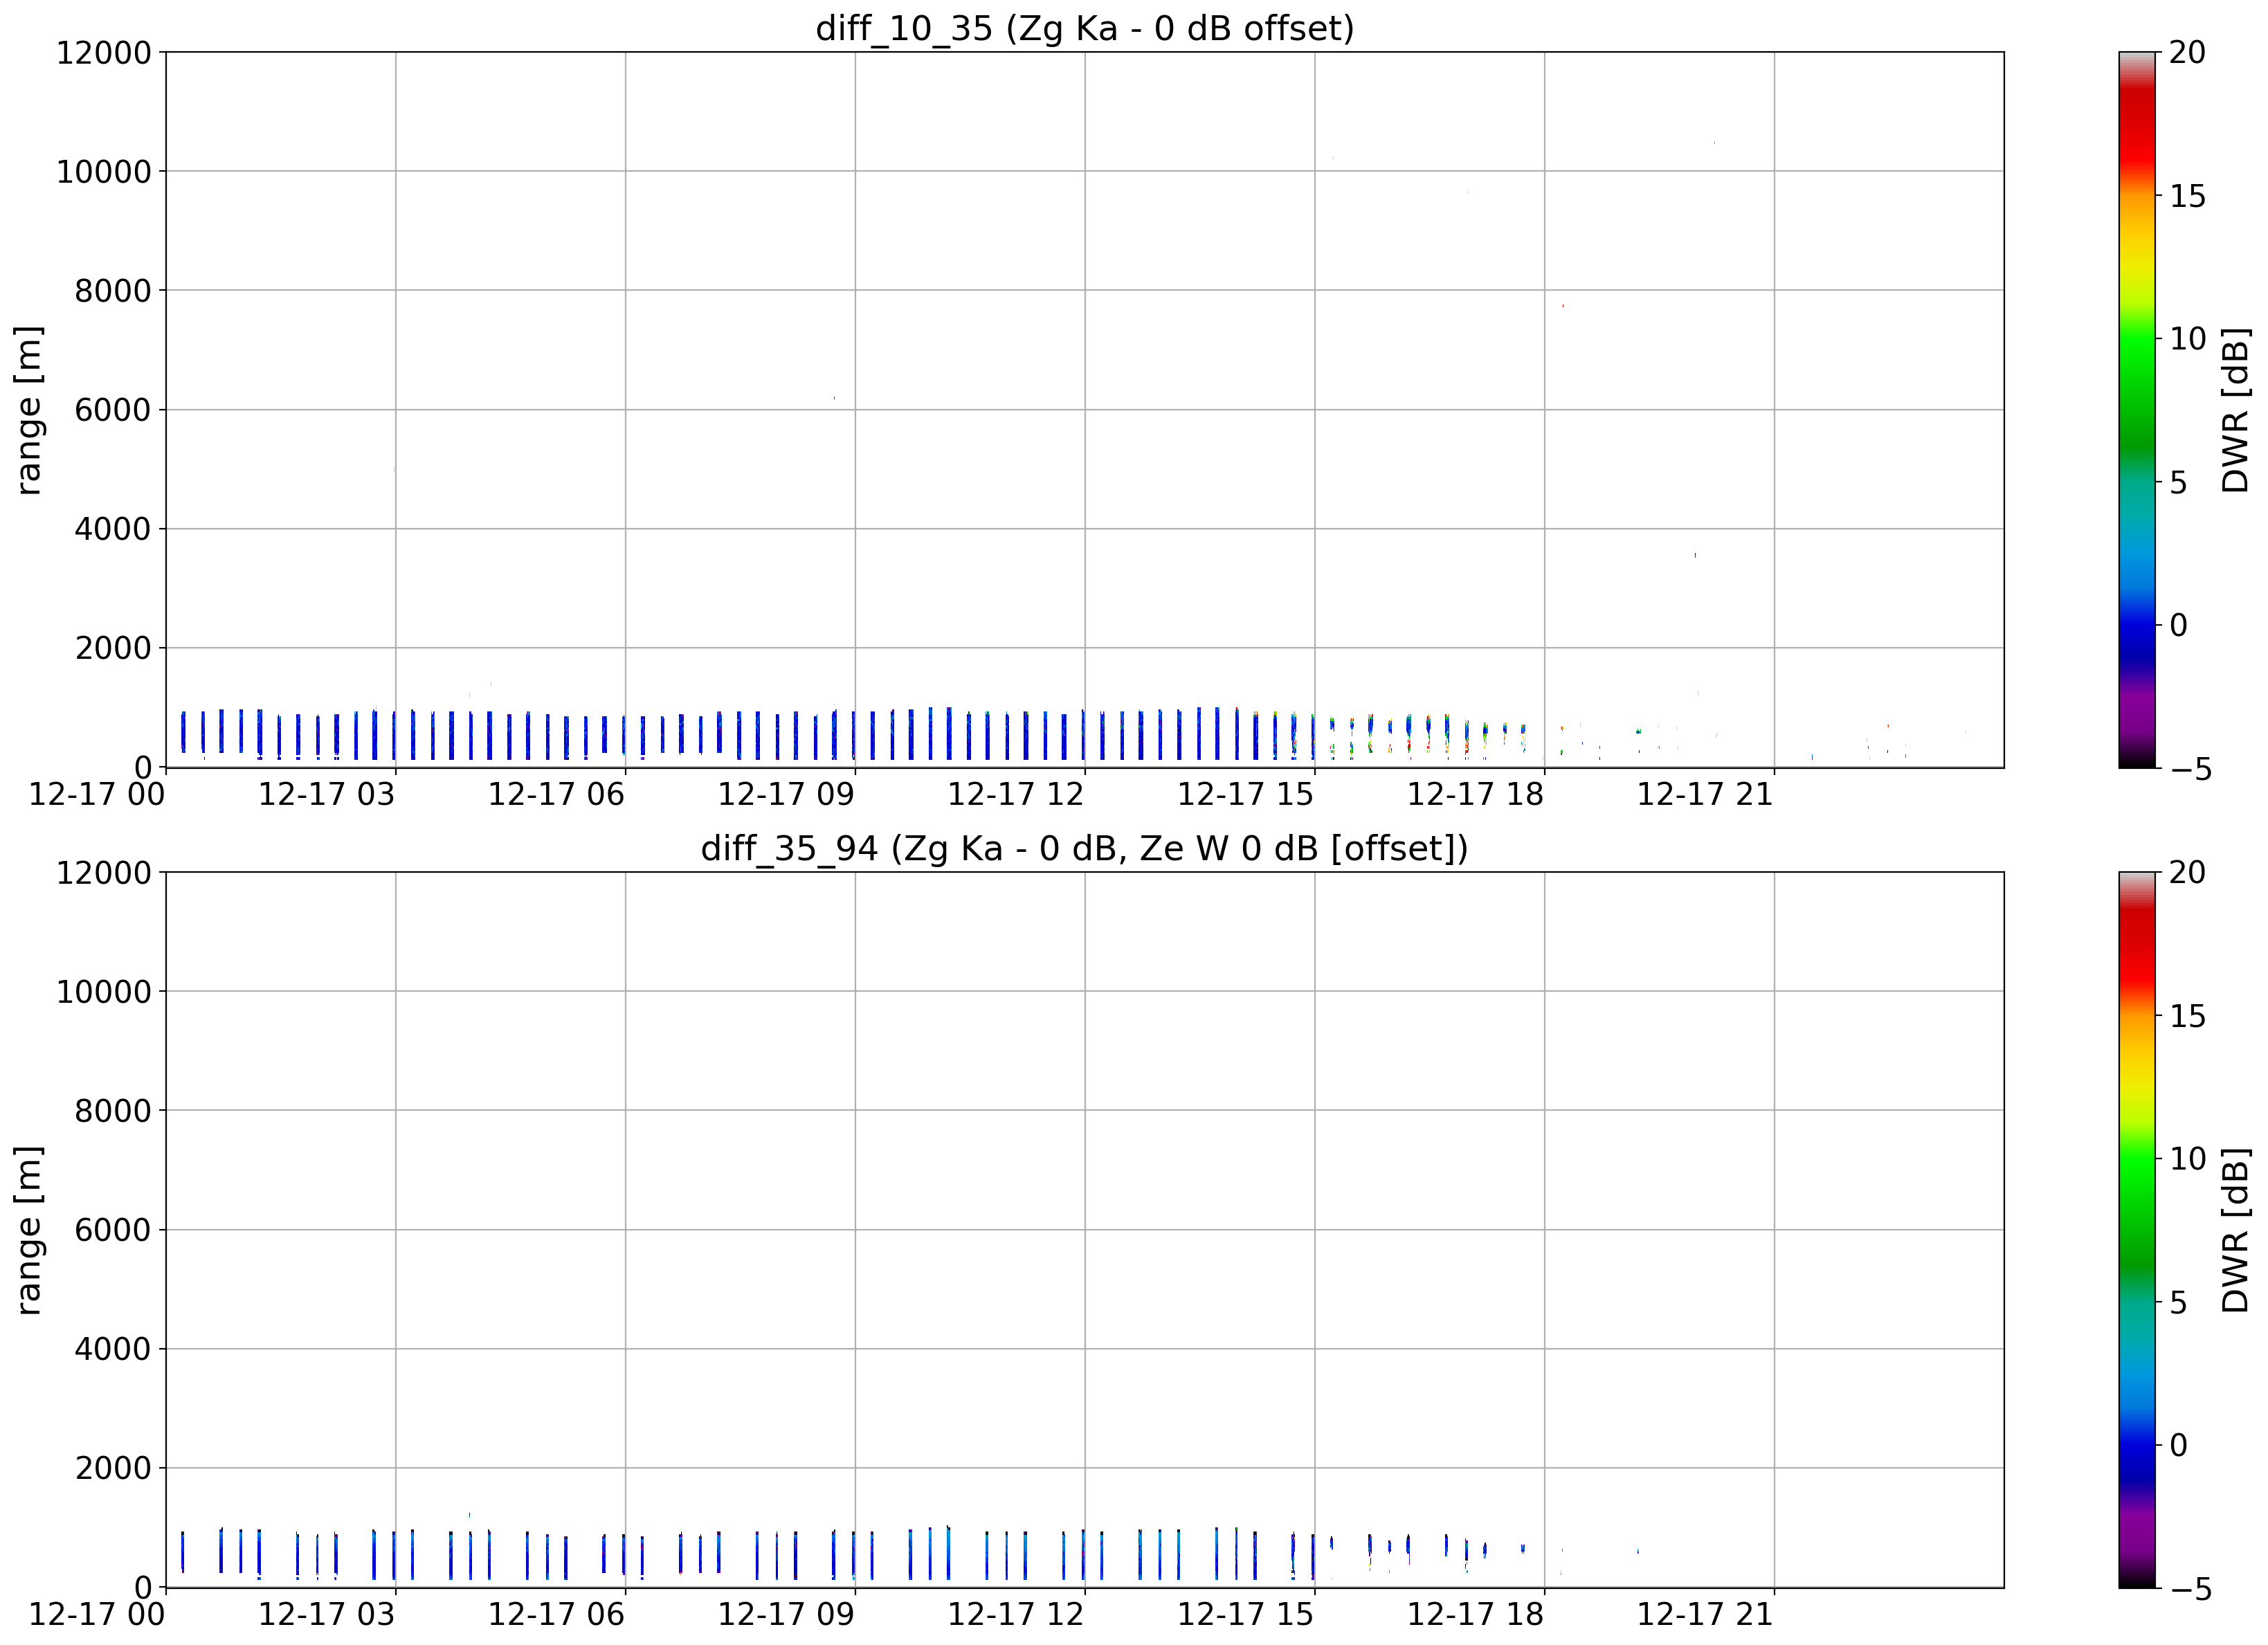2268x1645 pixels.
Task: Click the '12-17 09' x-tick label on the top plot
Action: coord(786,795)
